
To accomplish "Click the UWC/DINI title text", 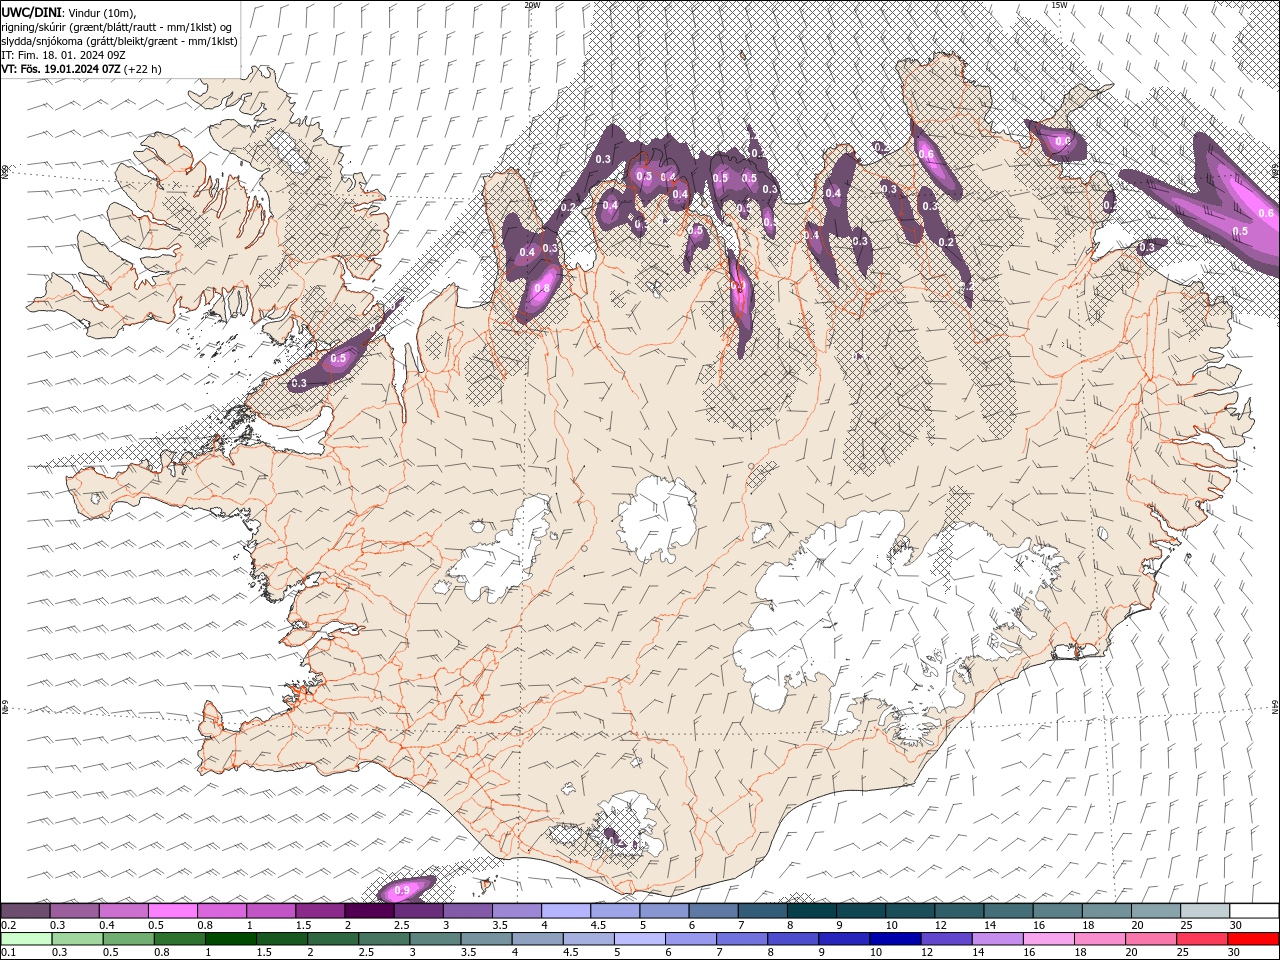I will point(31,11).
